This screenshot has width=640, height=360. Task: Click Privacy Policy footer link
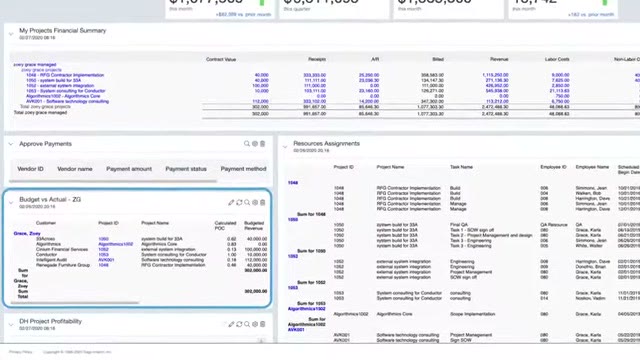pyautogui.click(x=20, y=352)
